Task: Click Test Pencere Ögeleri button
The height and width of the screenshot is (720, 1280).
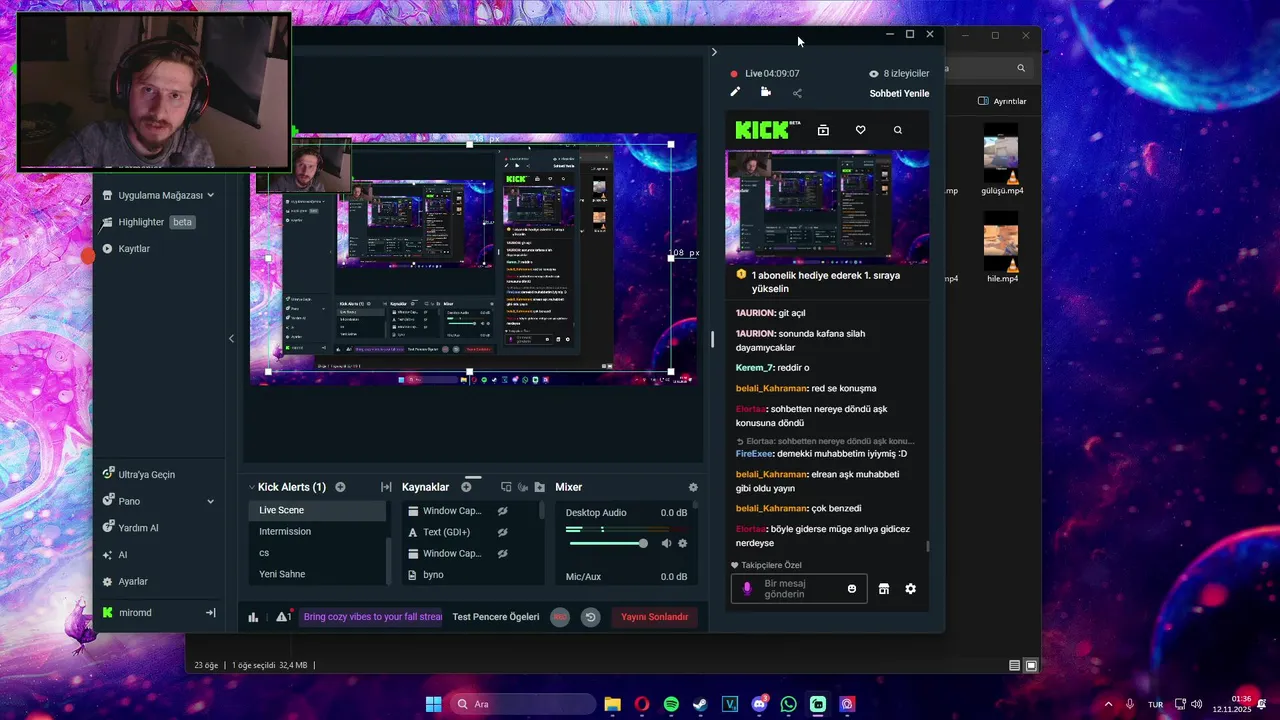Action: point(496,617)
